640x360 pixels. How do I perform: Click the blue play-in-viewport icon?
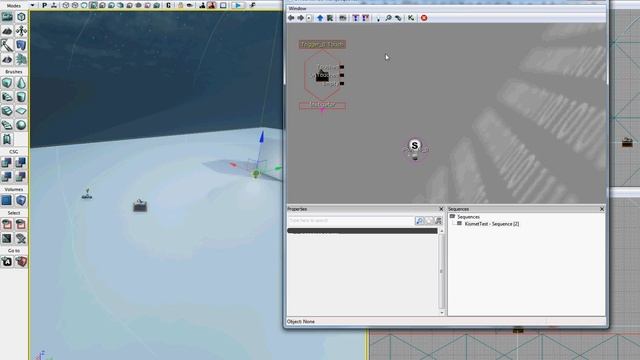point(238,5)
